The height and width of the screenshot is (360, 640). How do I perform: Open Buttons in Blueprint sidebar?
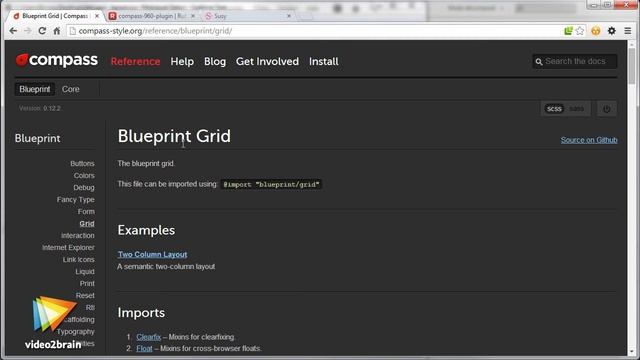pos(82,163)
